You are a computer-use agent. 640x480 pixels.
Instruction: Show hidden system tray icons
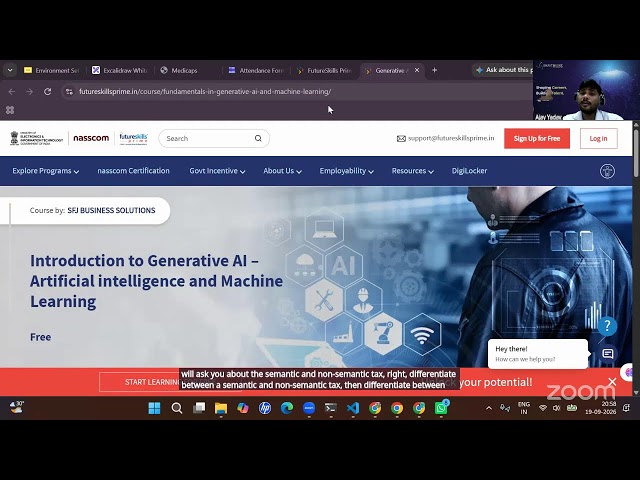tap(489, 408)
